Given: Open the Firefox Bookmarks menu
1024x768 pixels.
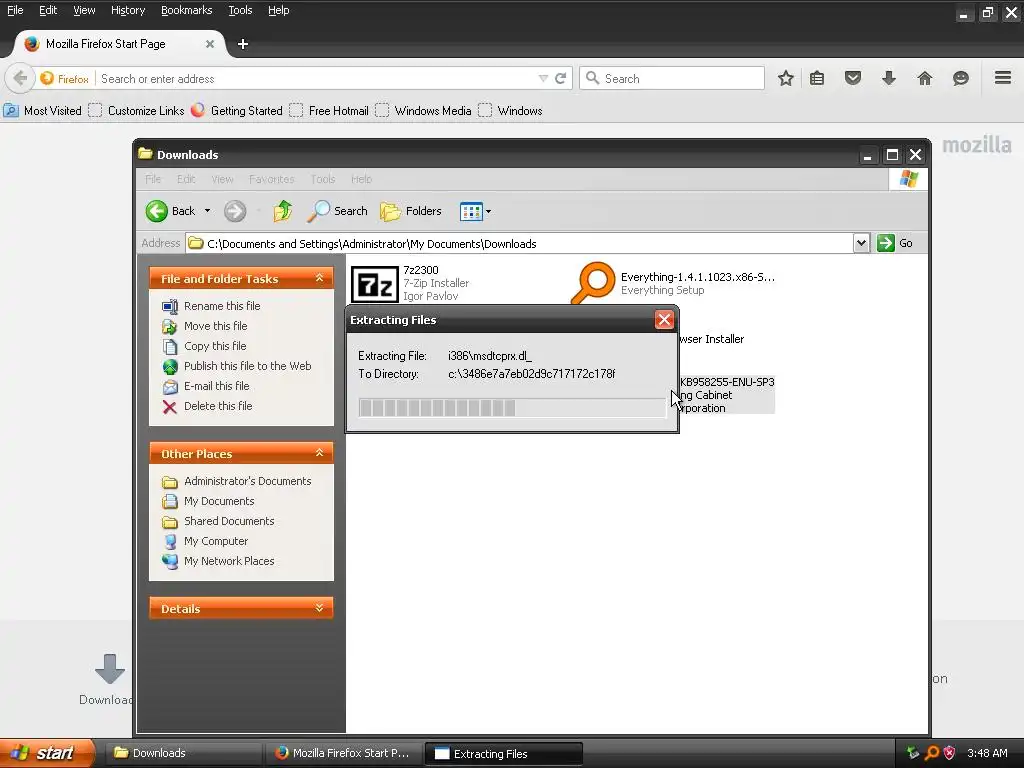Looking at the screenshot, I should click(186, 10).
